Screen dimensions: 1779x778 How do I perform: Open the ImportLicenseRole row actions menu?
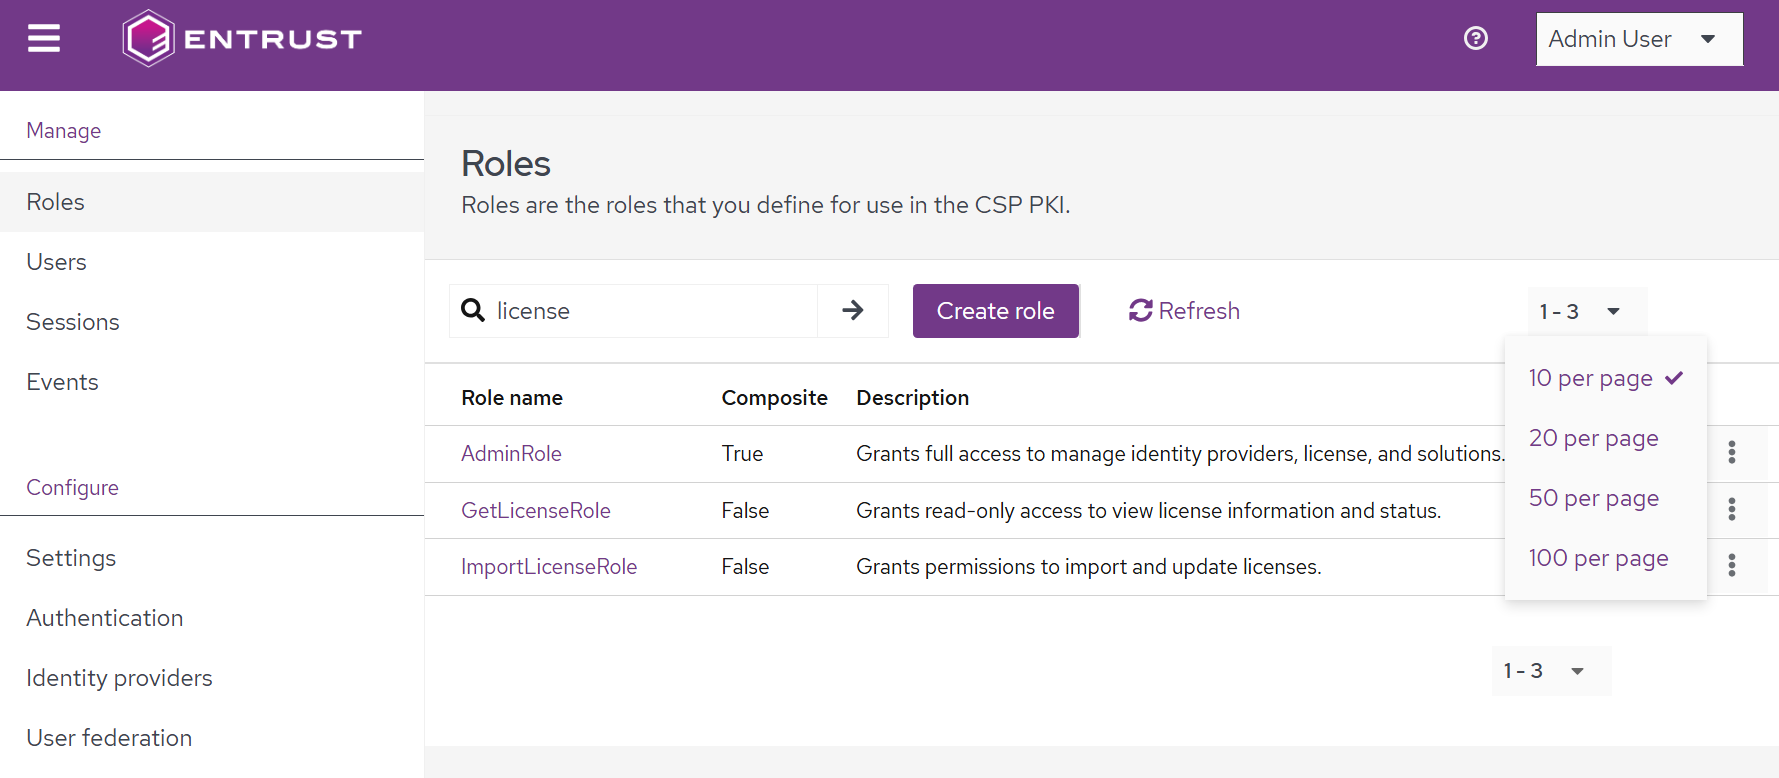pyautogui.click(x=1731, y=566)
